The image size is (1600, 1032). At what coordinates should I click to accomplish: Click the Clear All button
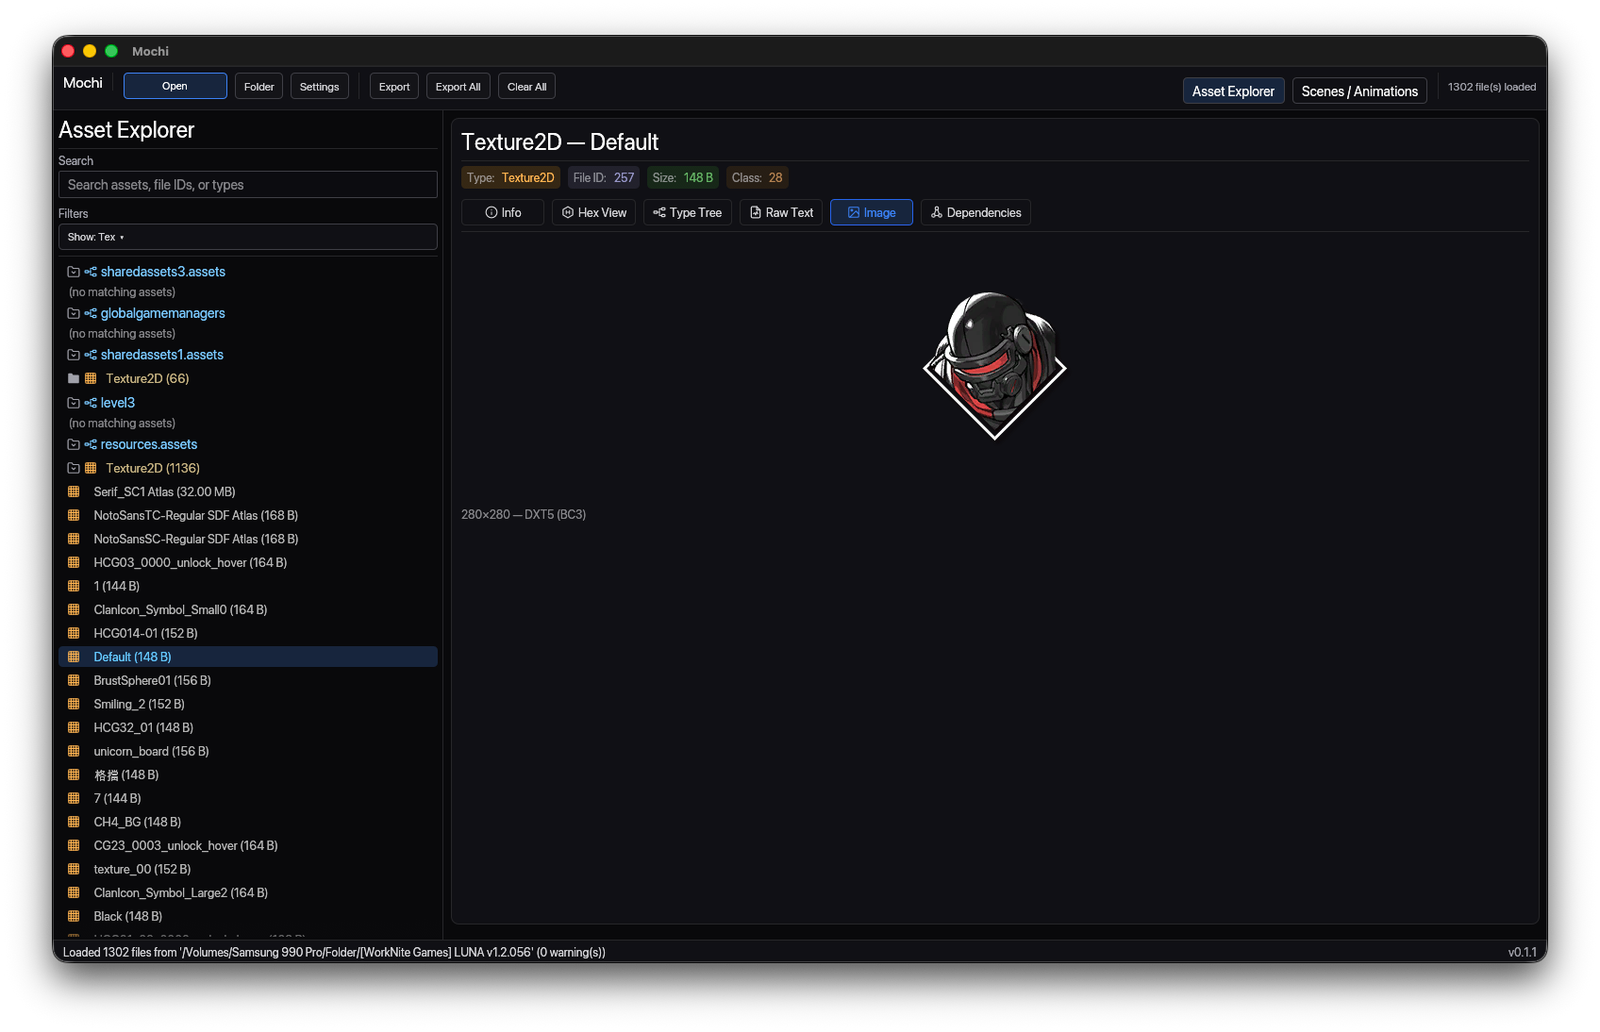point(527,87)
